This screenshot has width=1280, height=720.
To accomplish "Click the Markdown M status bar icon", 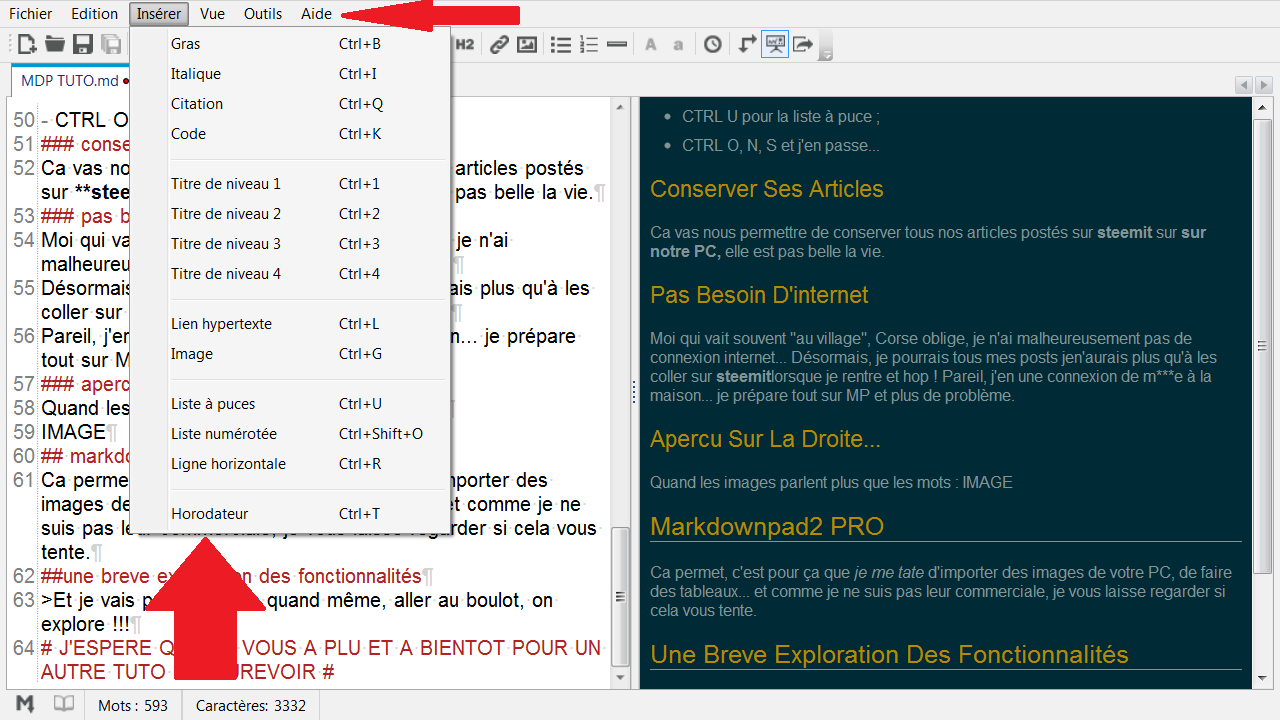I will (26, 704).
